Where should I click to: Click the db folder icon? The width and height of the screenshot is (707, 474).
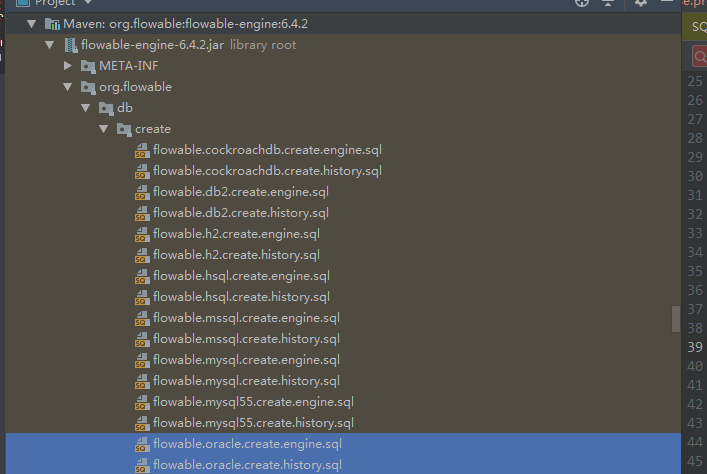[106, 109]
